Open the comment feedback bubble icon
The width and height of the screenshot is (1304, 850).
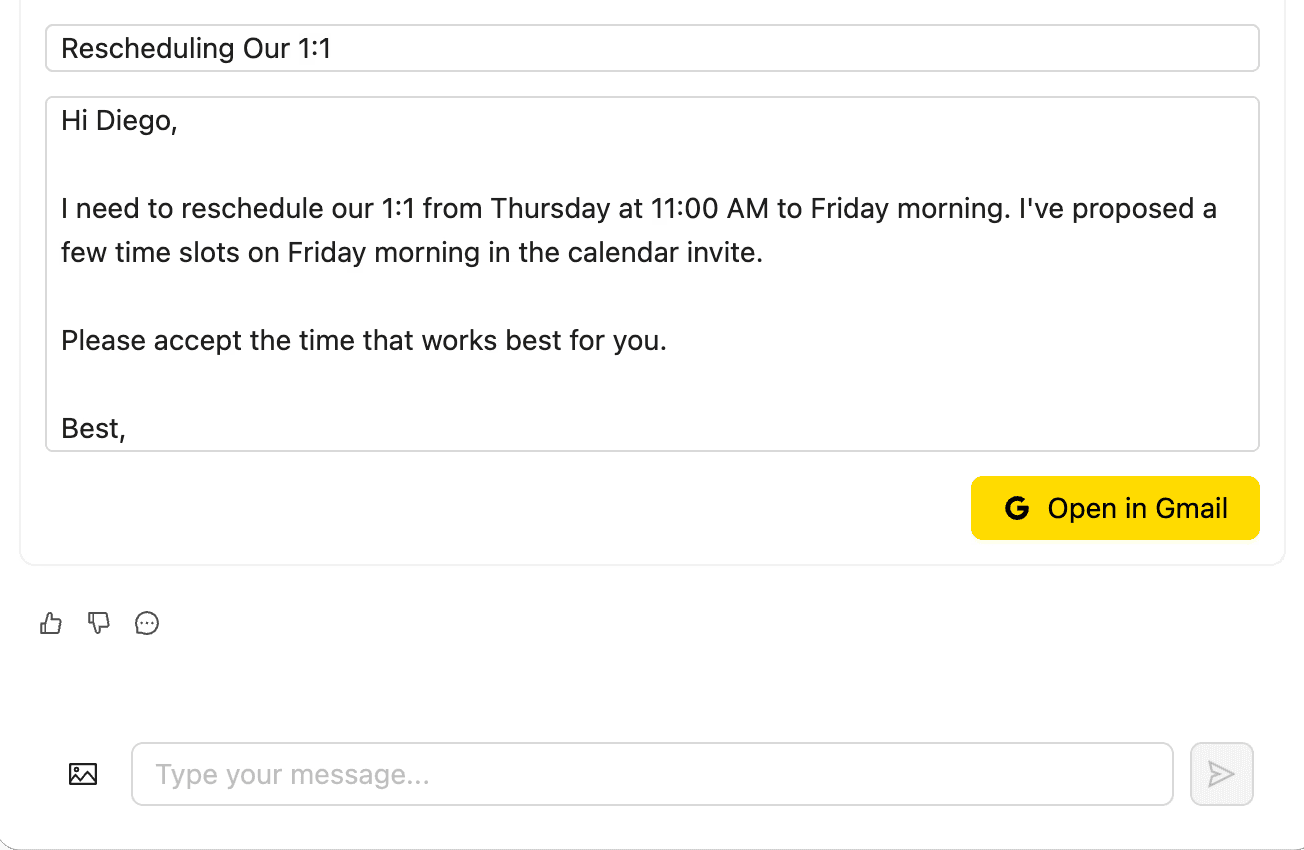coord(147,624)
